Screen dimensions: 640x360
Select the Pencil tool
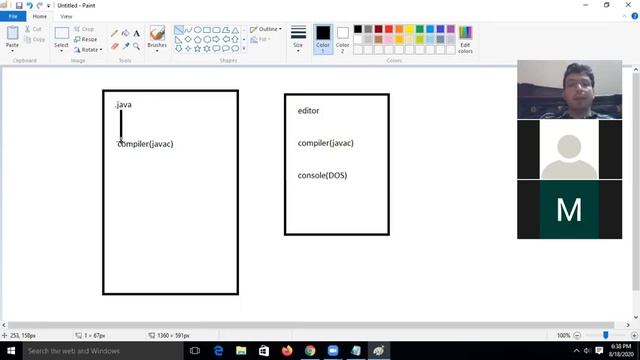click(x=115, y=33)
